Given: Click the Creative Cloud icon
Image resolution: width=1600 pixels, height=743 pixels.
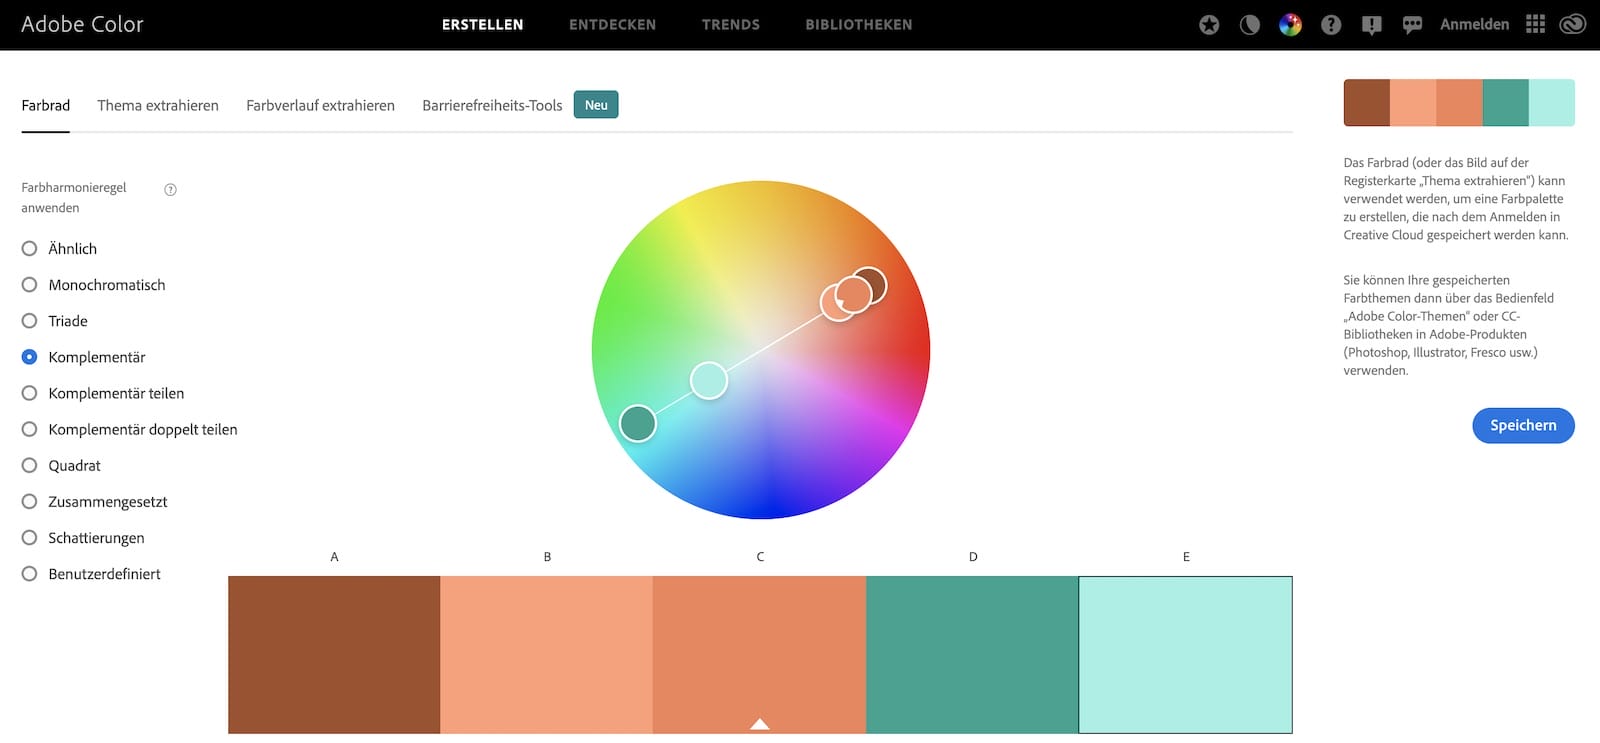Looking at the screenshot, I should coord(1573,24).
